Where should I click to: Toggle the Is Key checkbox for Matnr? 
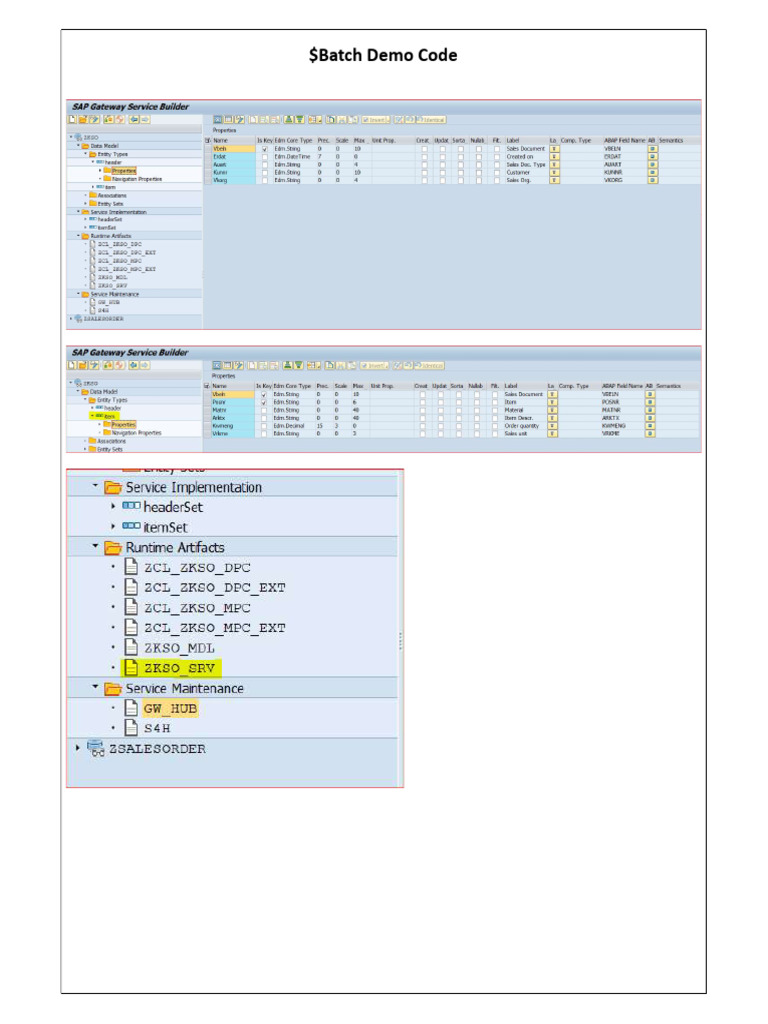263,410
